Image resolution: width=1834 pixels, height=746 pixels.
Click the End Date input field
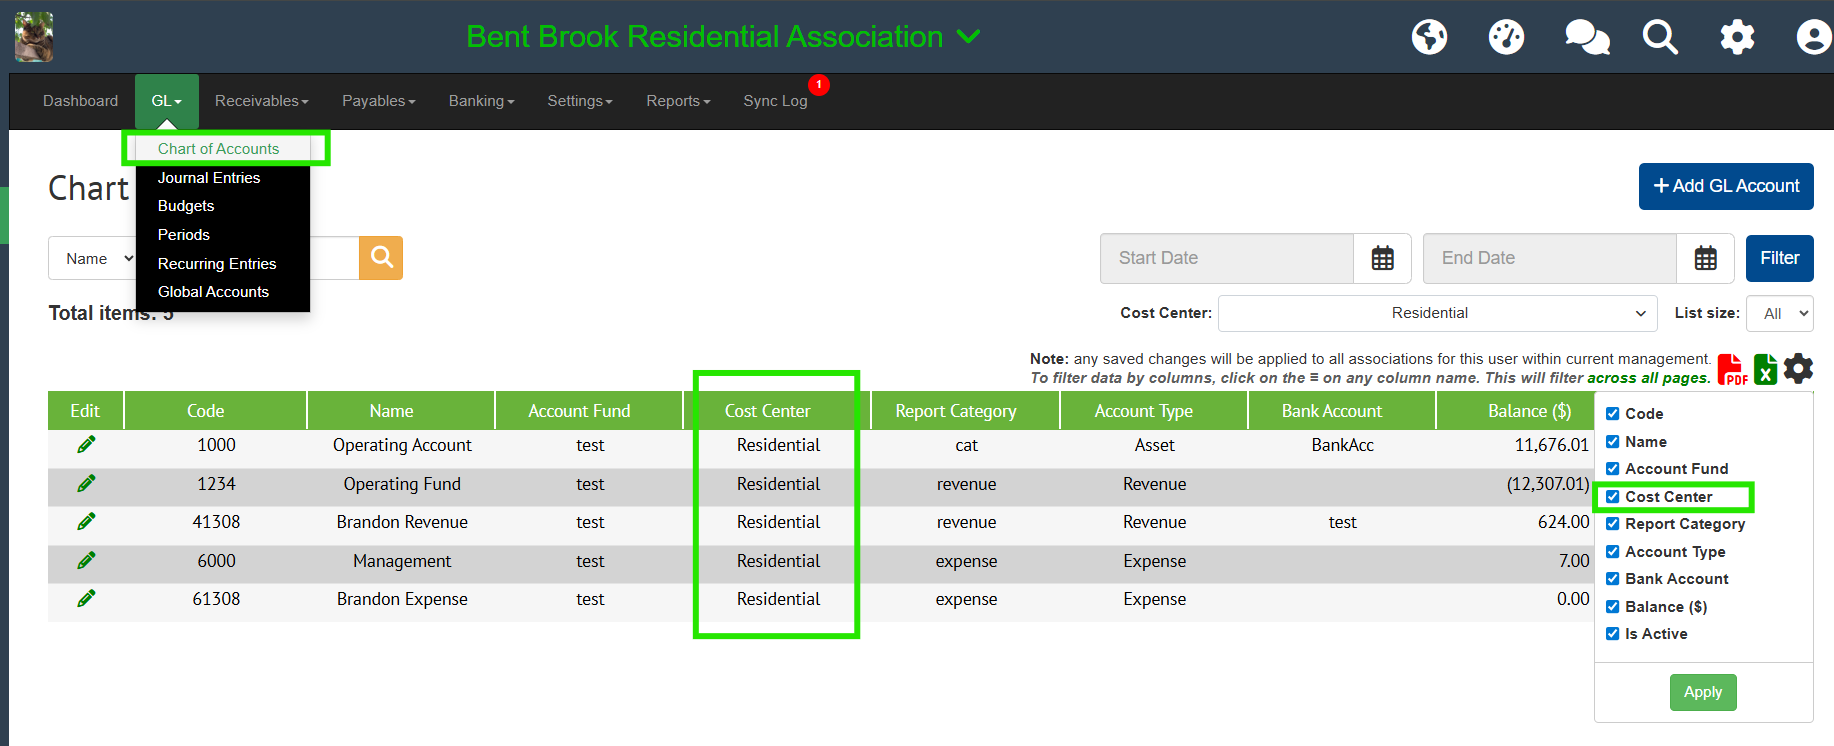(1549, 258)
